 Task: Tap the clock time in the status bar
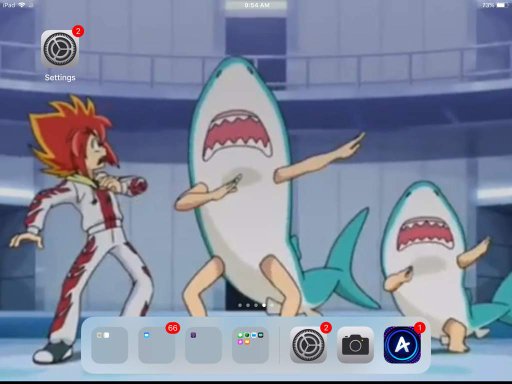[x=257, y=5]
